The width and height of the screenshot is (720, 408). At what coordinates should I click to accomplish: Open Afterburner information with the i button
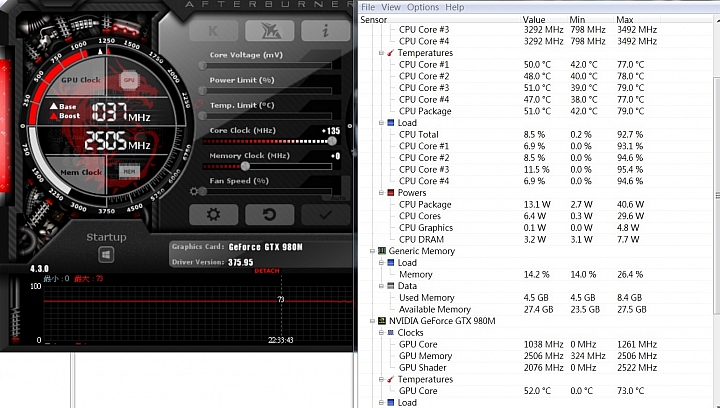tap(326, 31)
